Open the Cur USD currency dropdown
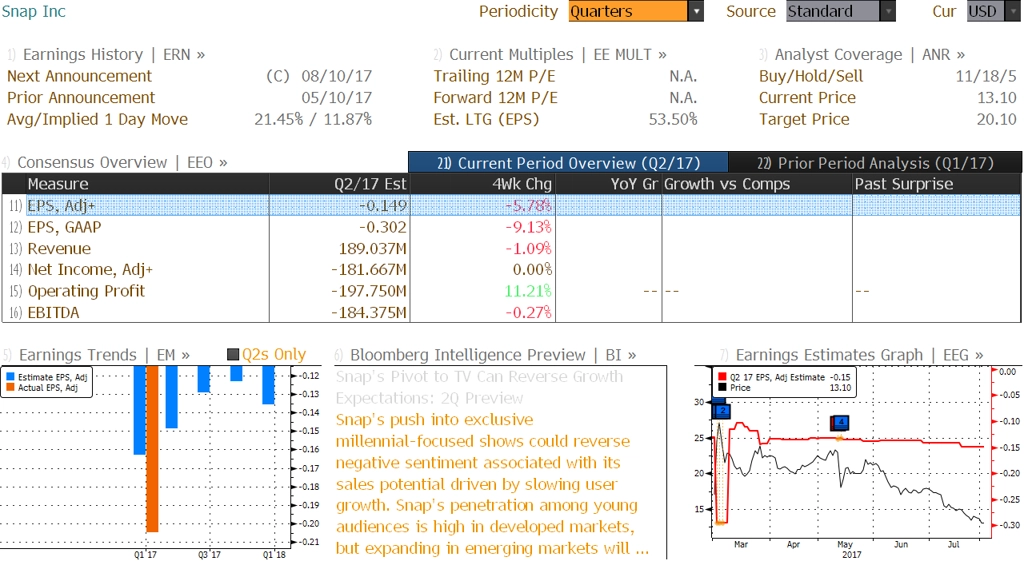The width and height of the screenshot is (1024, 561). (x=993, y=11)
